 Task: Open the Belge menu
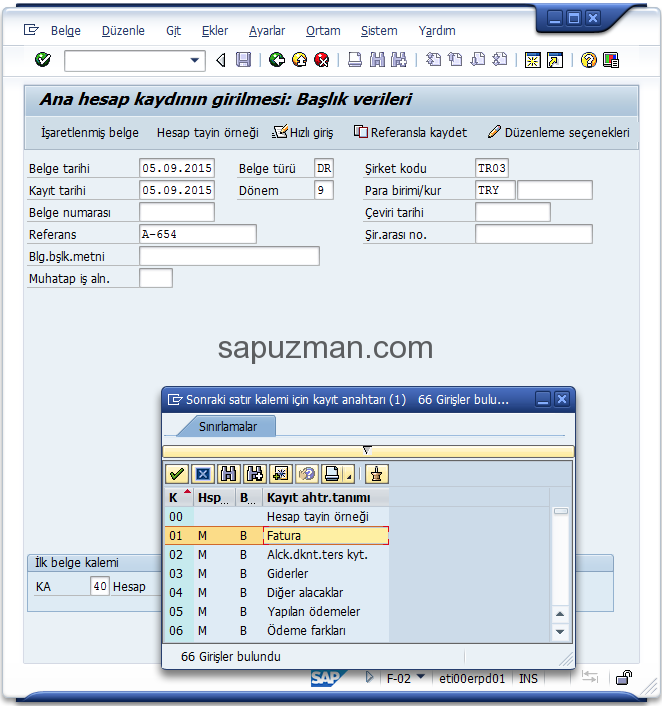point(66,31)
